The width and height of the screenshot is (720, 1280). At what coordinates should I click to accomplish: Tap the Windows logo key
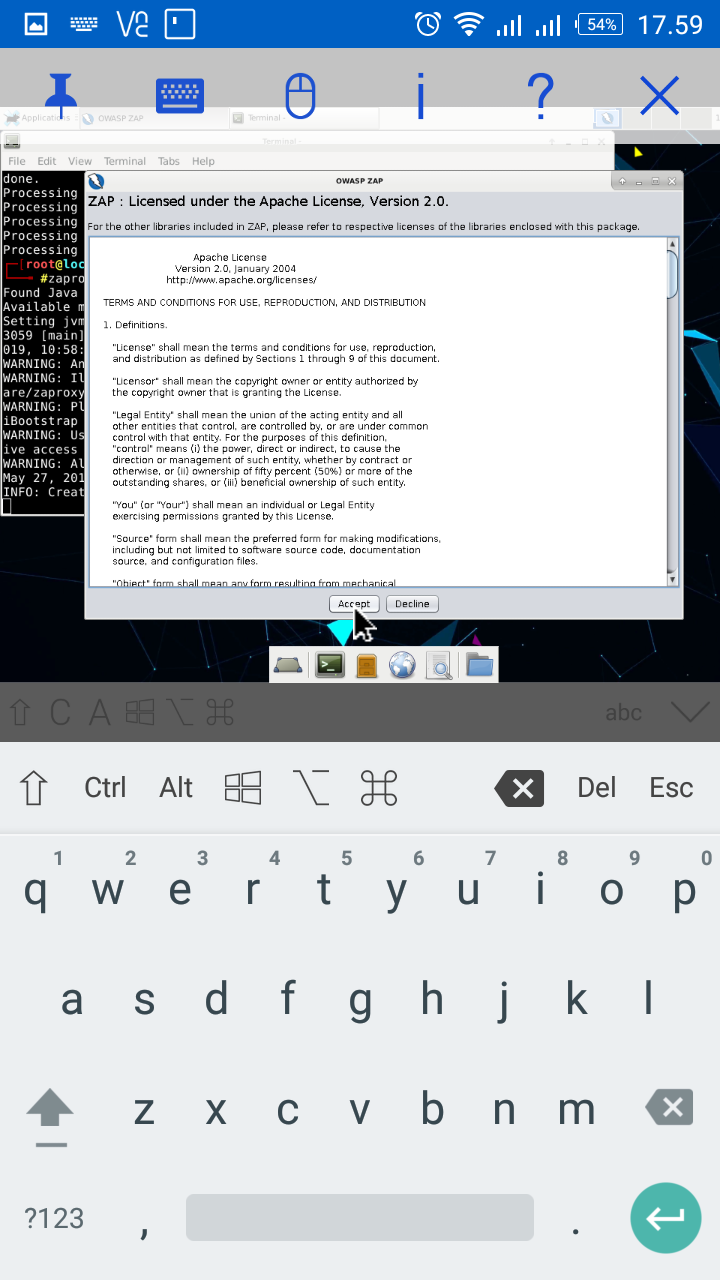(243, 788)
